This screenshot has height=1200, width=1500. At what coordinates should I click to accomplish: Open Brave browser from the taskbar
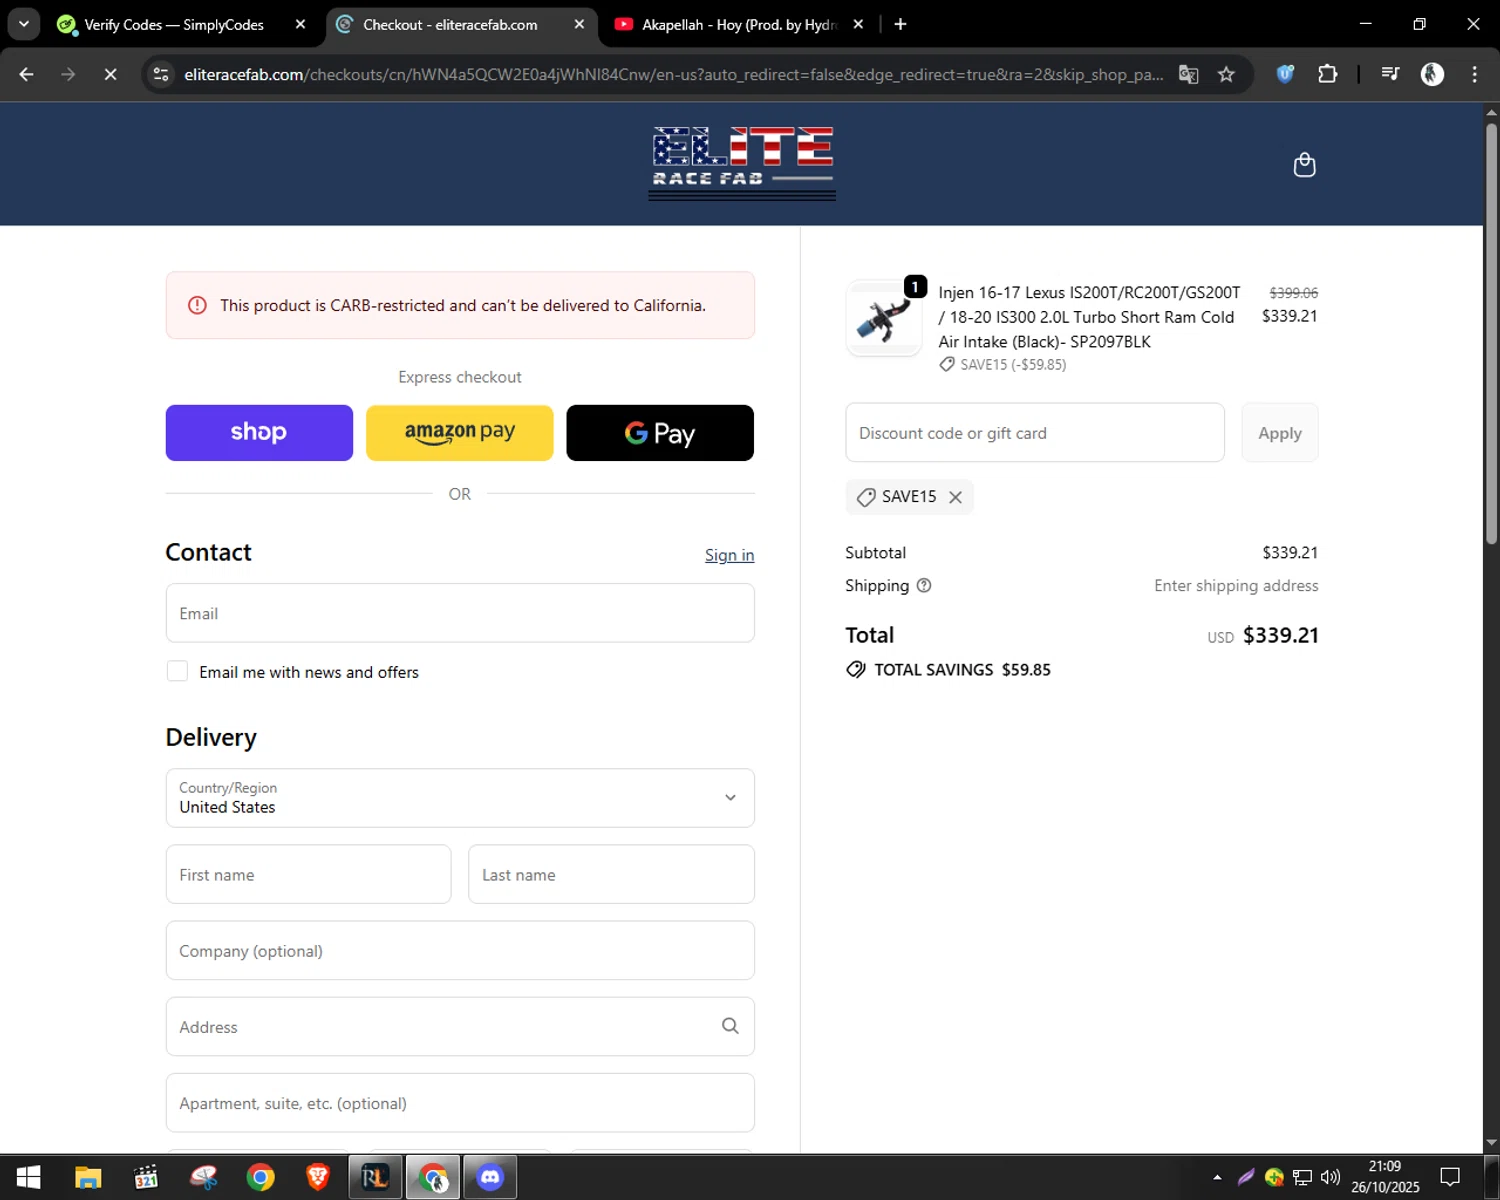318,1177
